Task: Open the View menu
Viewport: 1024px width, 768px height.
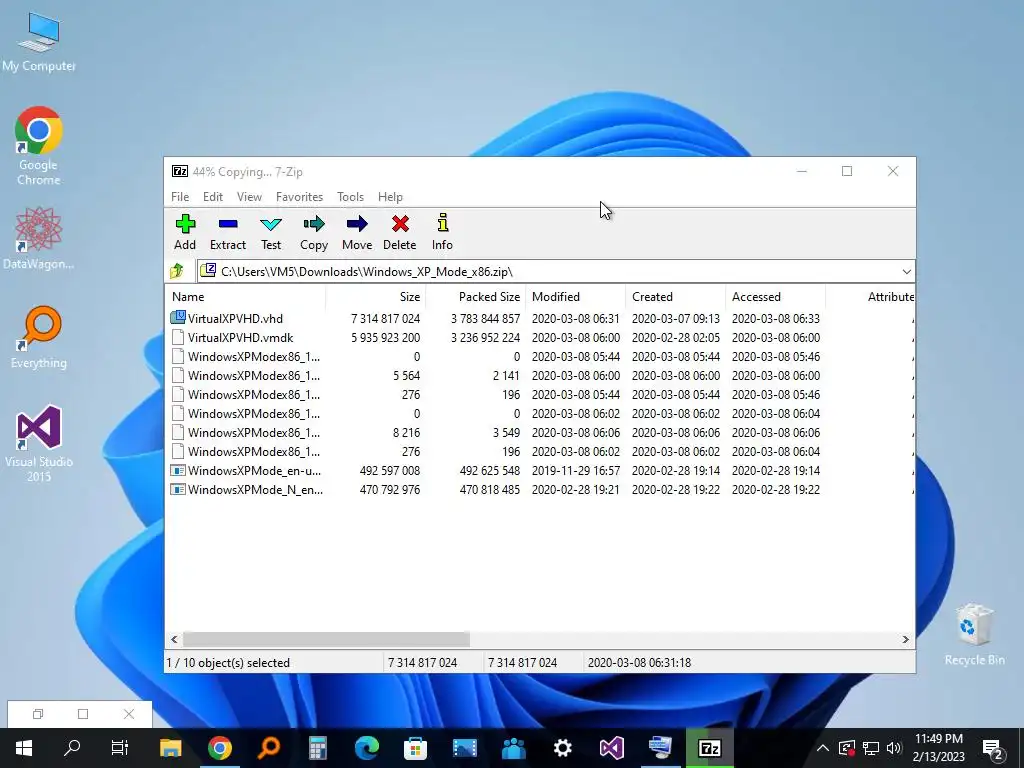Action: click(249, 197)
